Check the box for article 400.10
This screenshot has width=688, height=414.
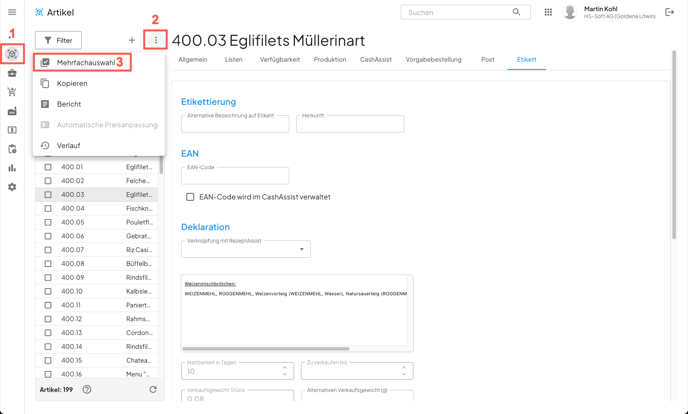click(48, 291)
